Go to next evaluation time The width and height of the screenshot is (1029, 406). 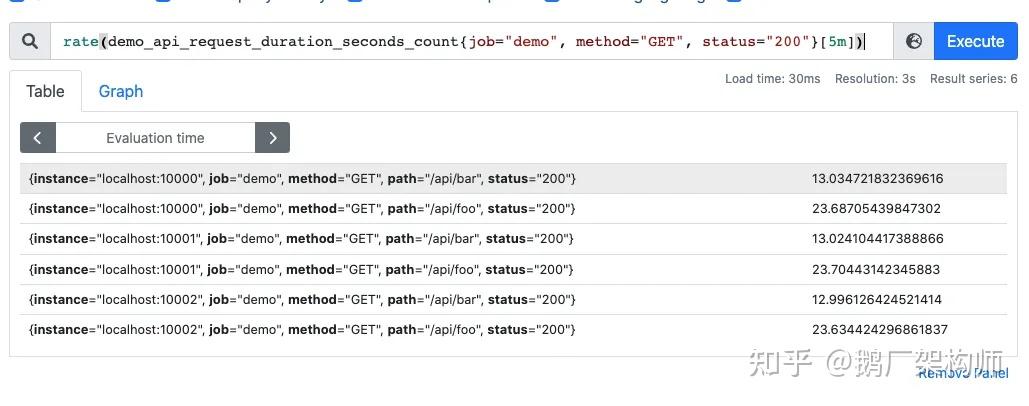(272, 138)
